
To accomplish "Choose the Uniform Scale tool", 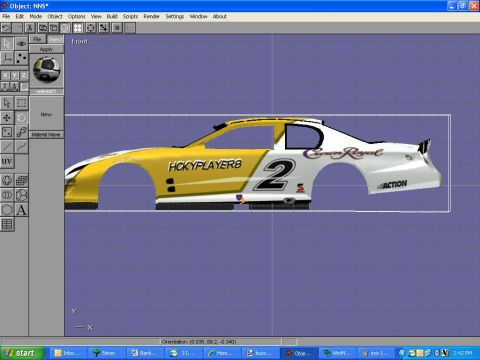I will point(21,132).
